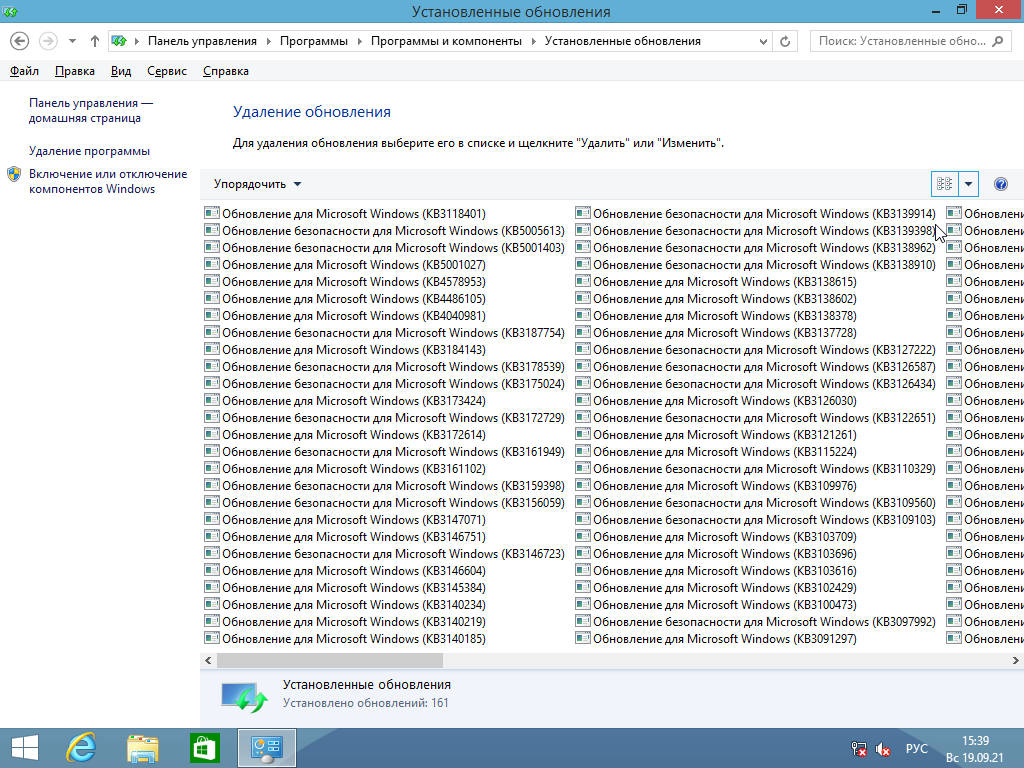This screenshot has height=768, width=1024.
Task: Click the horizontal scrollbar left arrow
Action: click(x=208, y=660)
